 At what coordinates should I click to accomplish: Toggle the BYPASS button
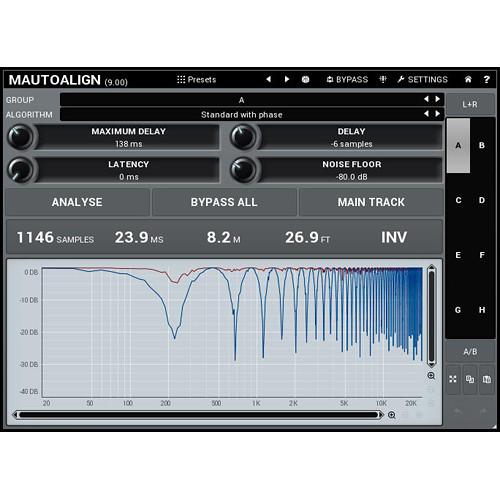click(347, 79)
